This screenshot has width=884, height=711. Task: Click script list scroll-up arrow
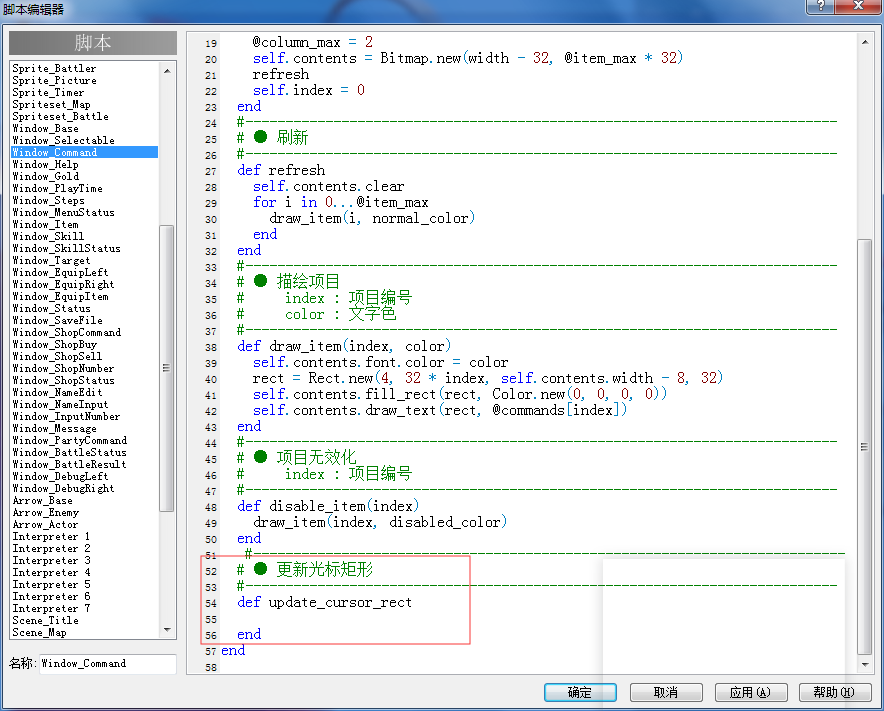(x=167, y=71)
